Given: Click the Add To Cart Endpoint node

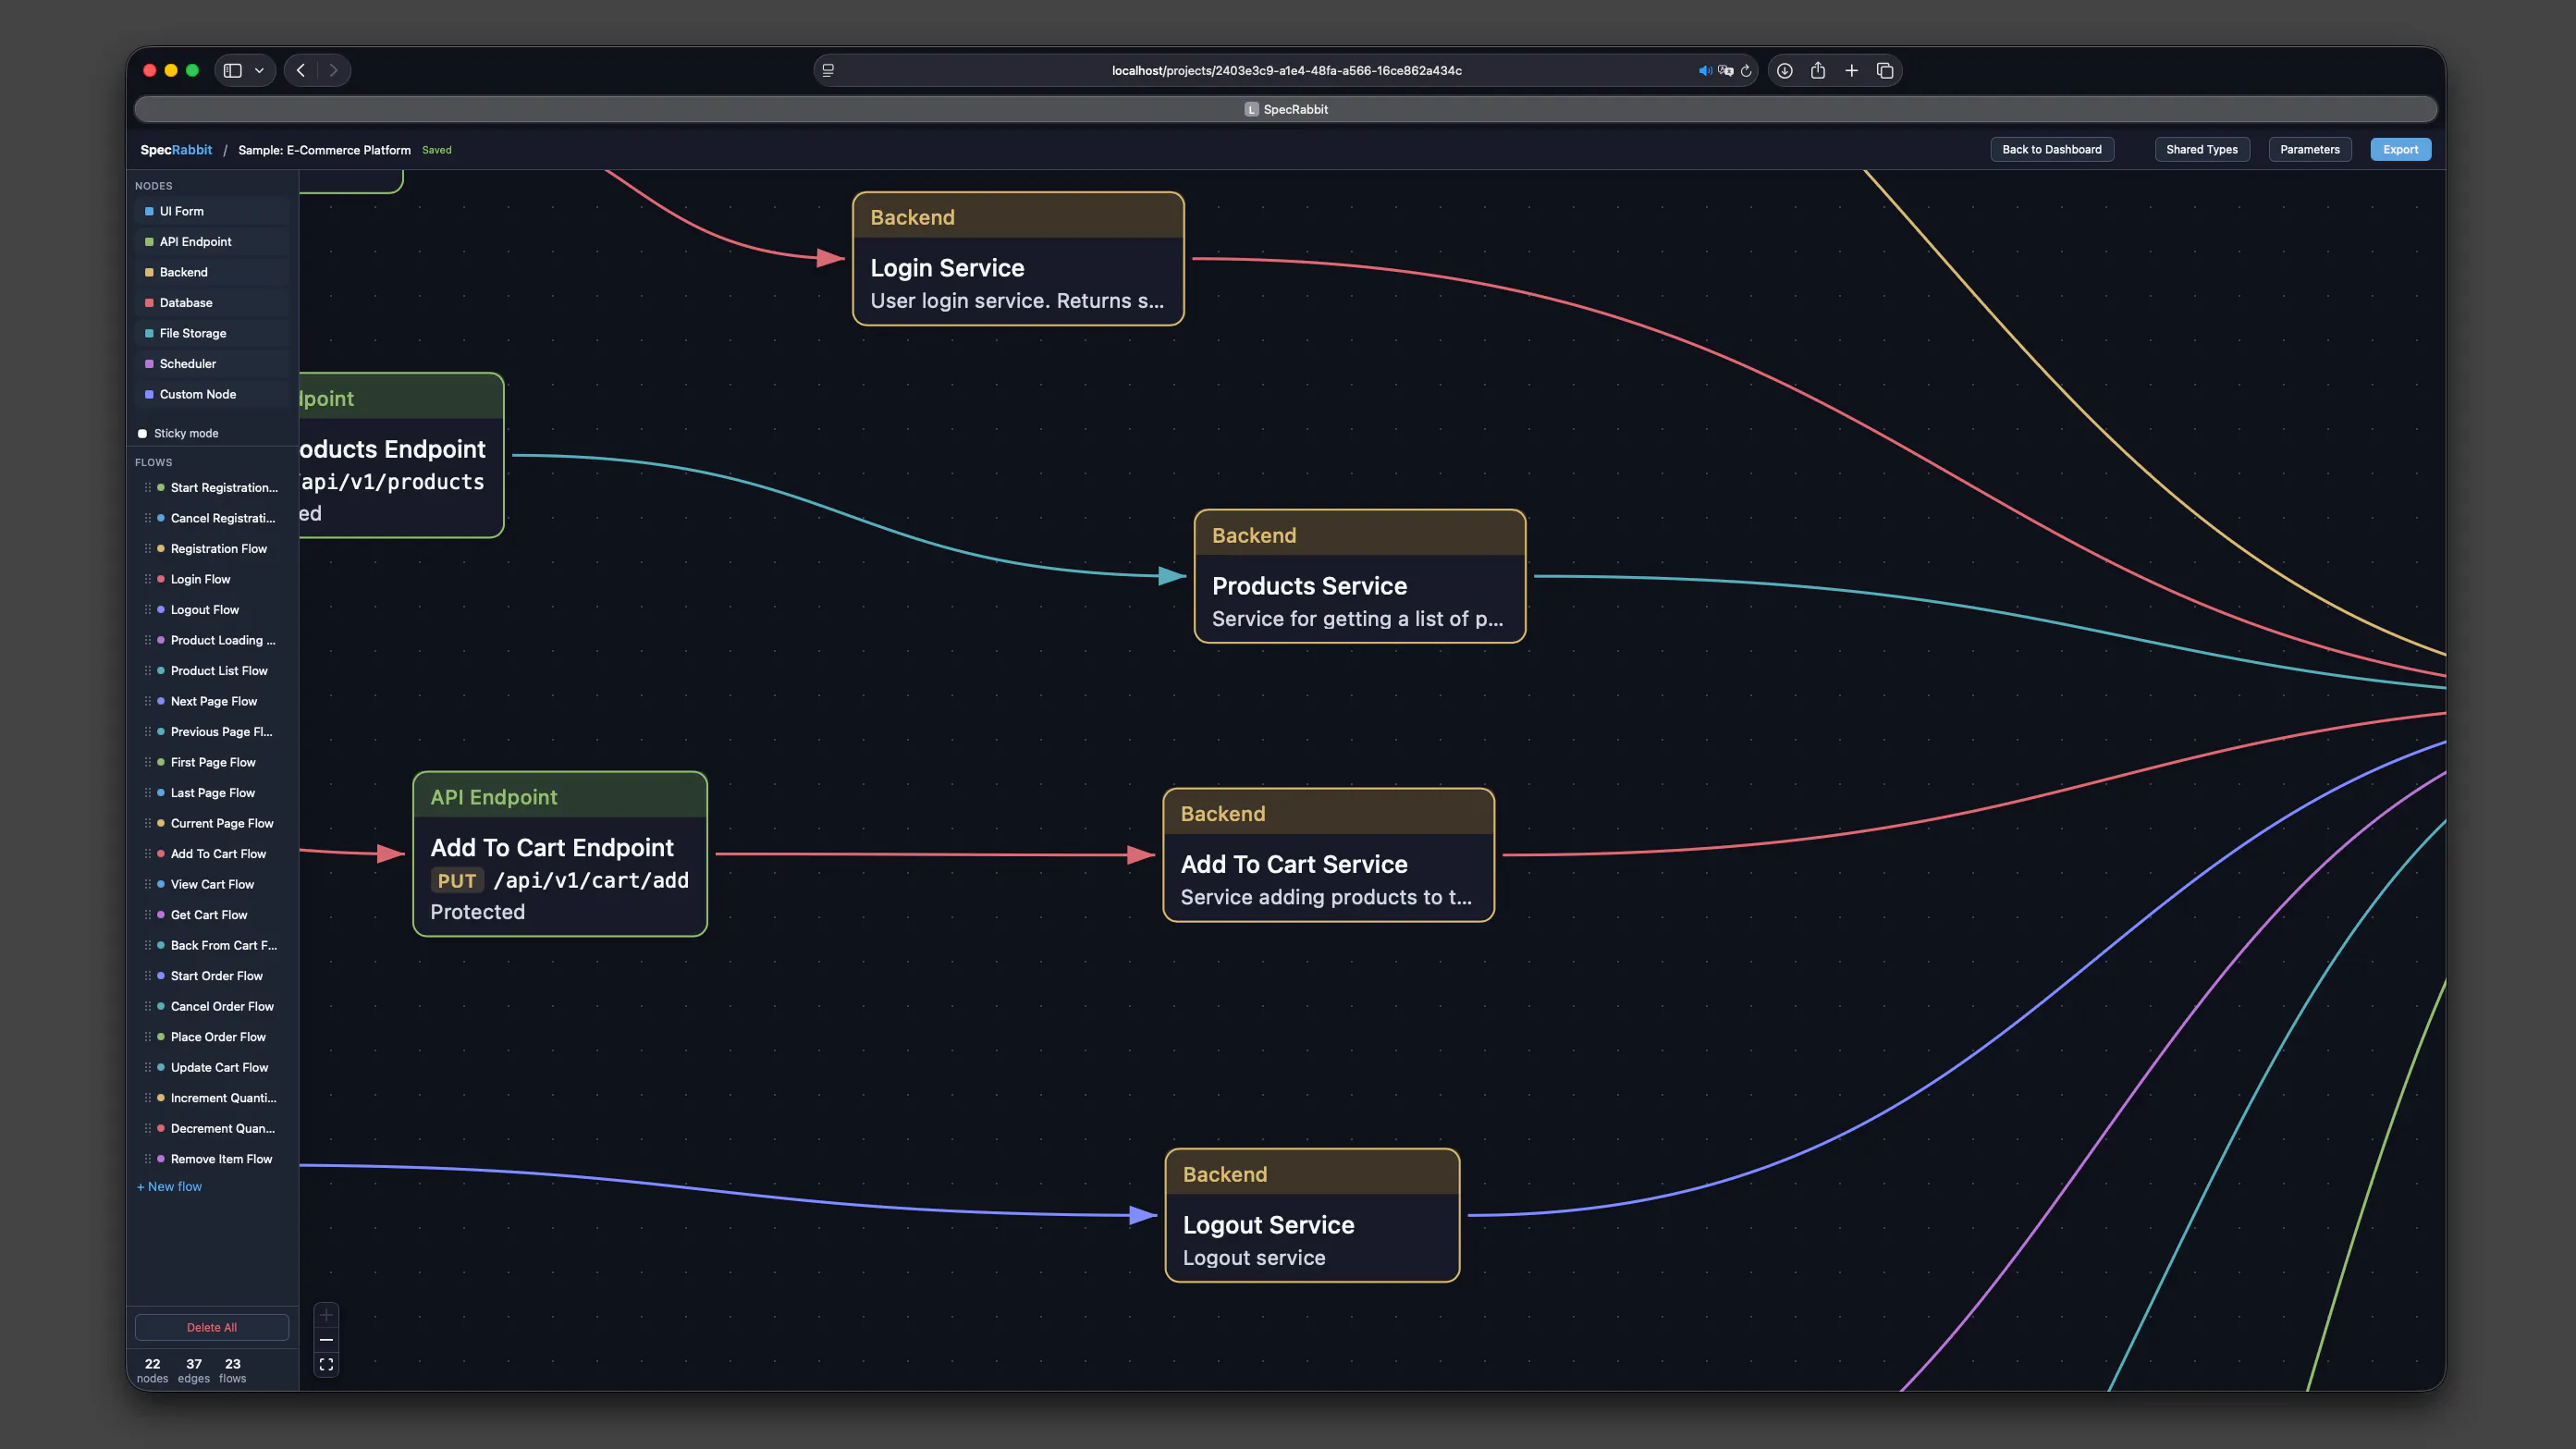Looking at the screenshot, I should (560, 854).
